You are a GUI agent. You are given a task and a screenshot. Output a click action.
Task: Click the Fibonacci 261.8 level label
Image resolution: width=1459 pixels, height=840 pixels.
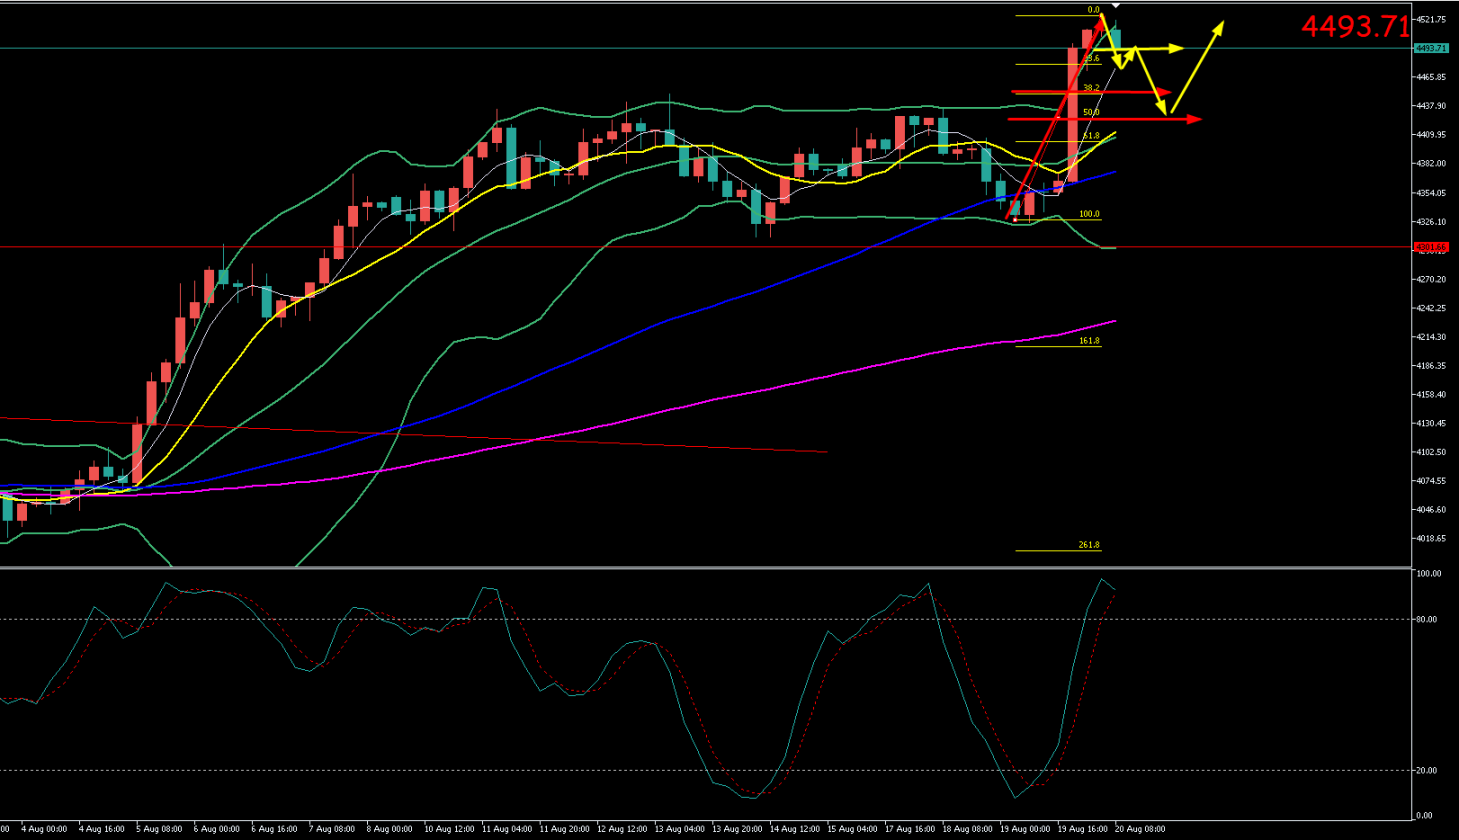(1089, 545)
